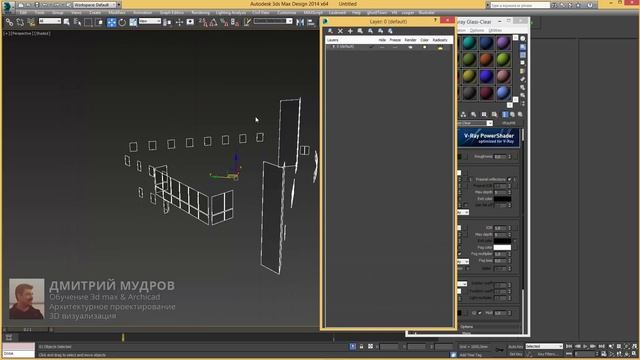Open the Rendering menu
This screenshot has height=360, width=640.
click(201, 13)
